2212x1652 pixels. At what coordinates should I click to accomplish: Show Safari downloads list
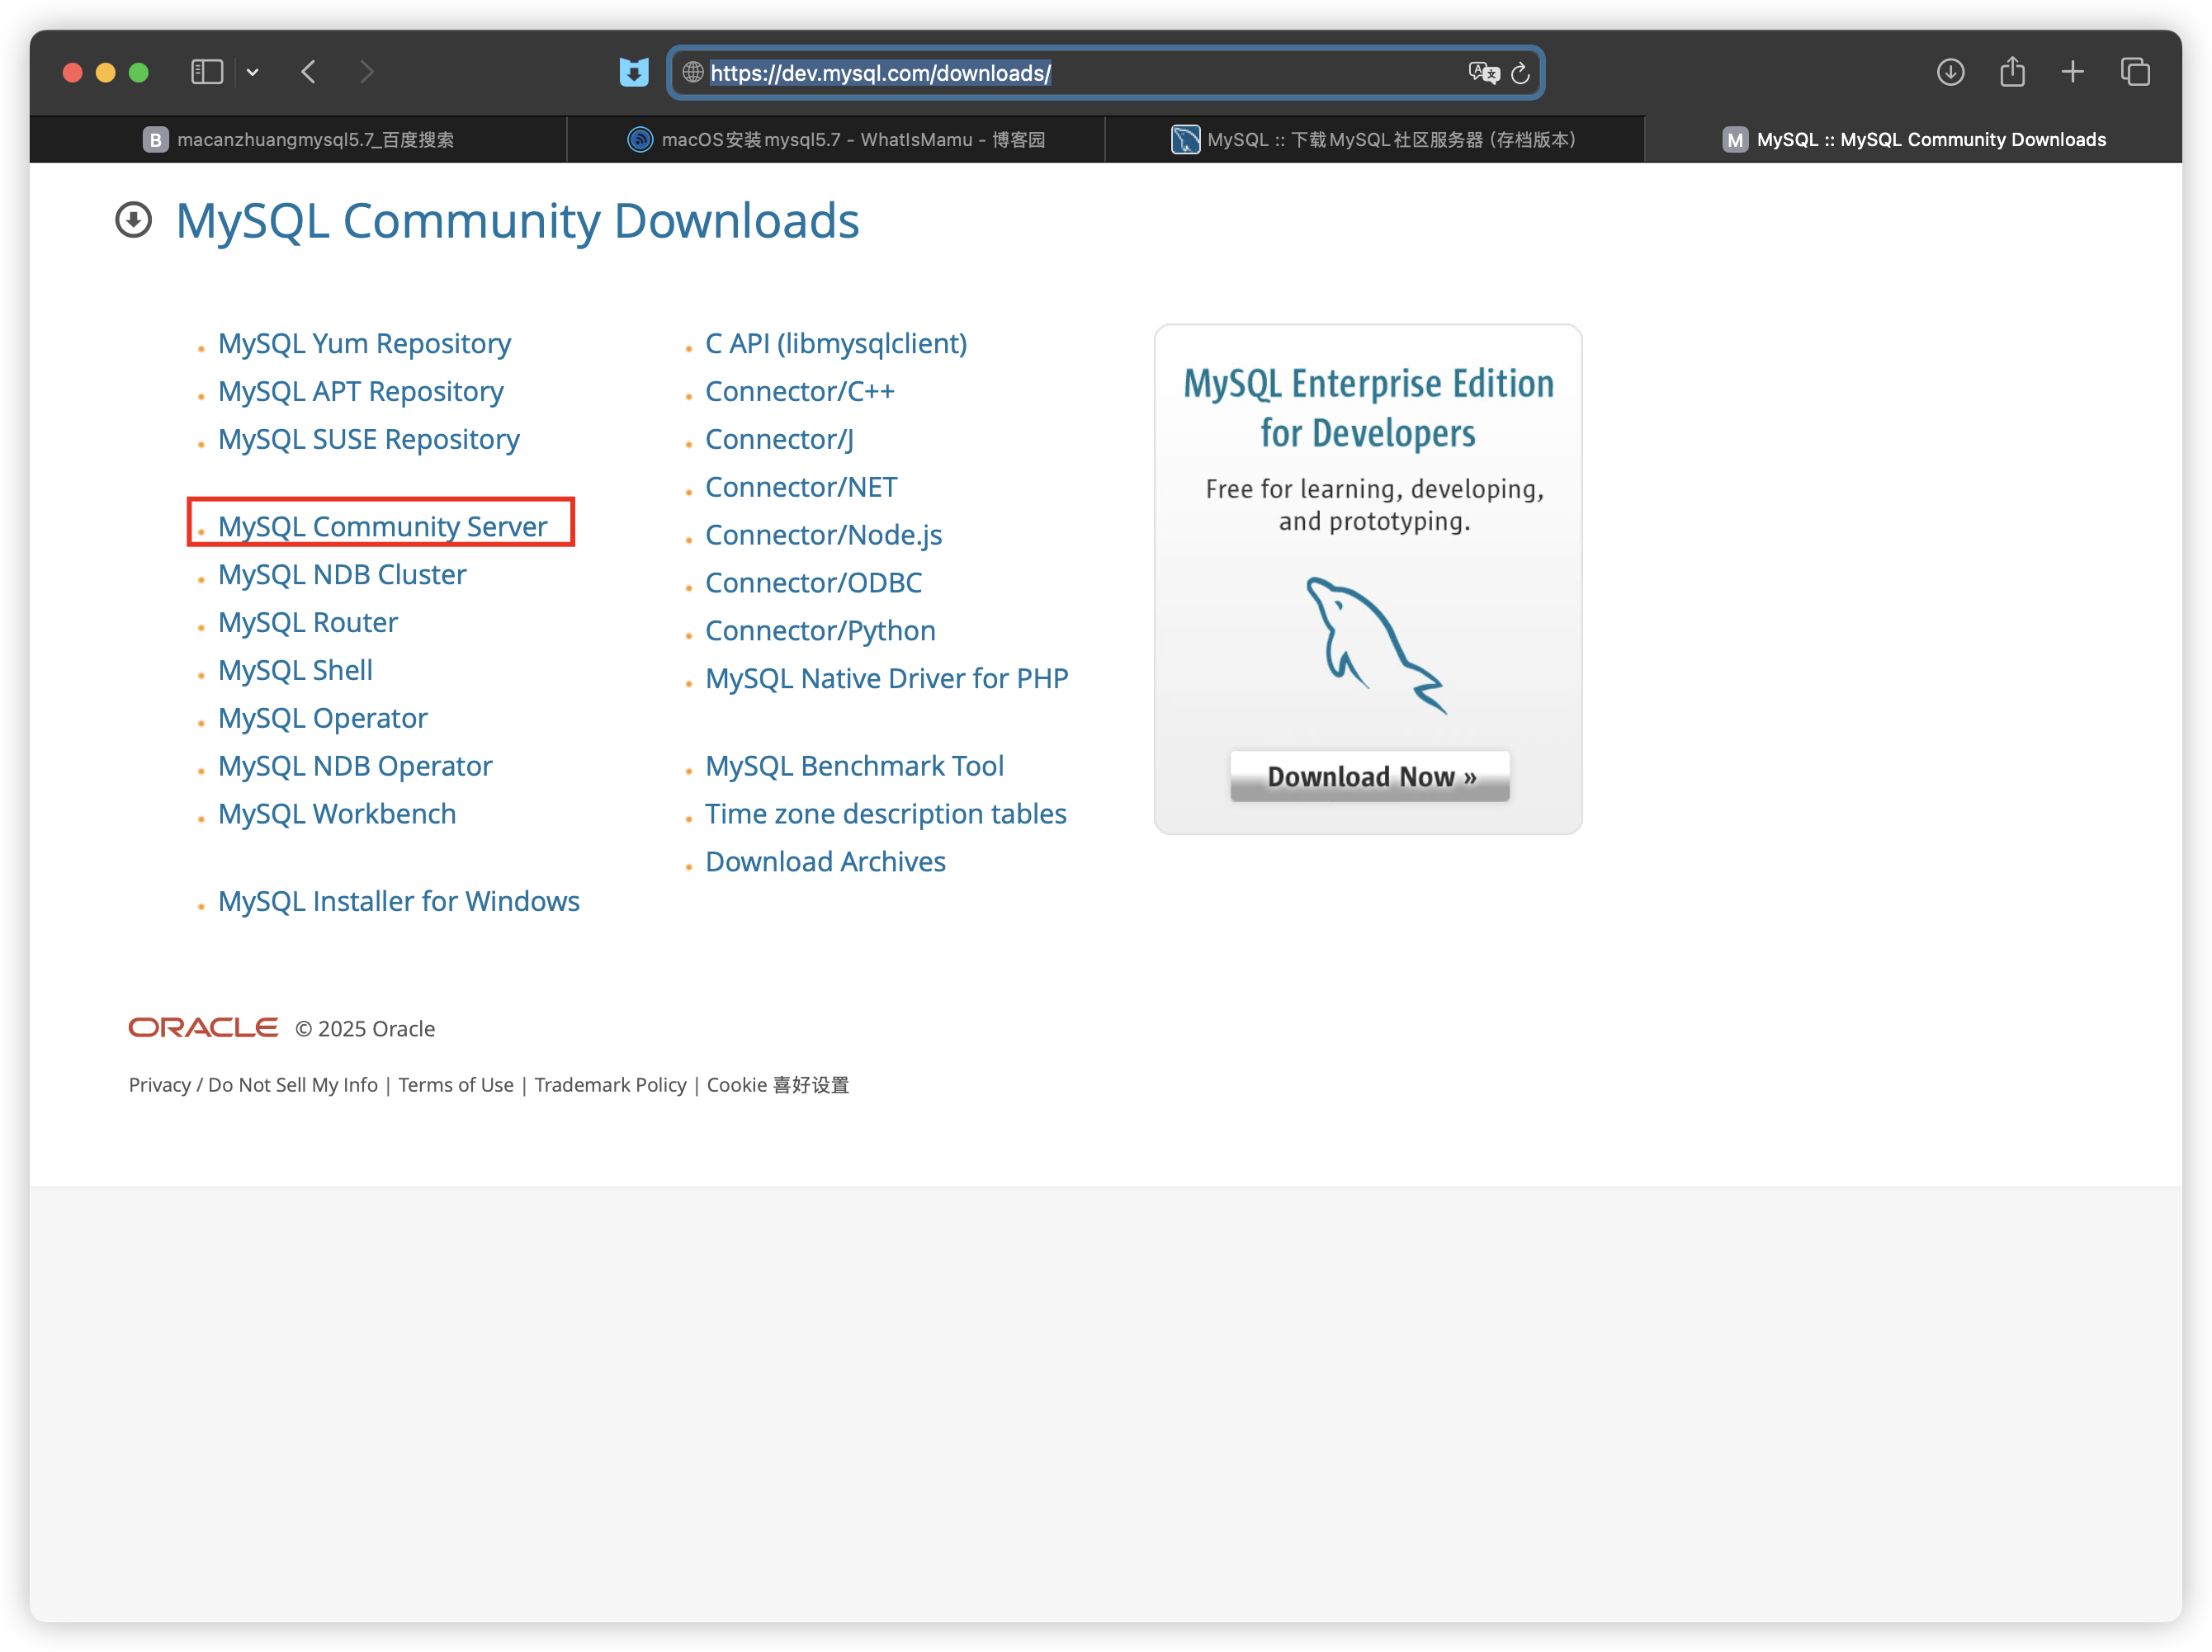(1950, 72)
